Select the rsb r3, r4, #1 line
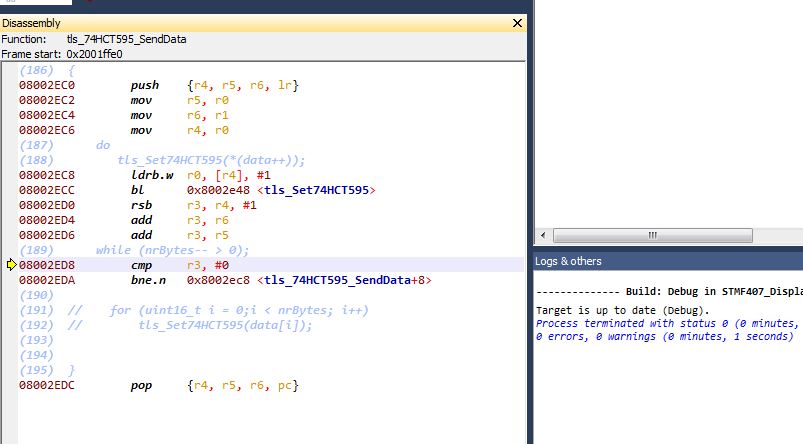The height and width of the screenshot is (444, 803). 138,205
